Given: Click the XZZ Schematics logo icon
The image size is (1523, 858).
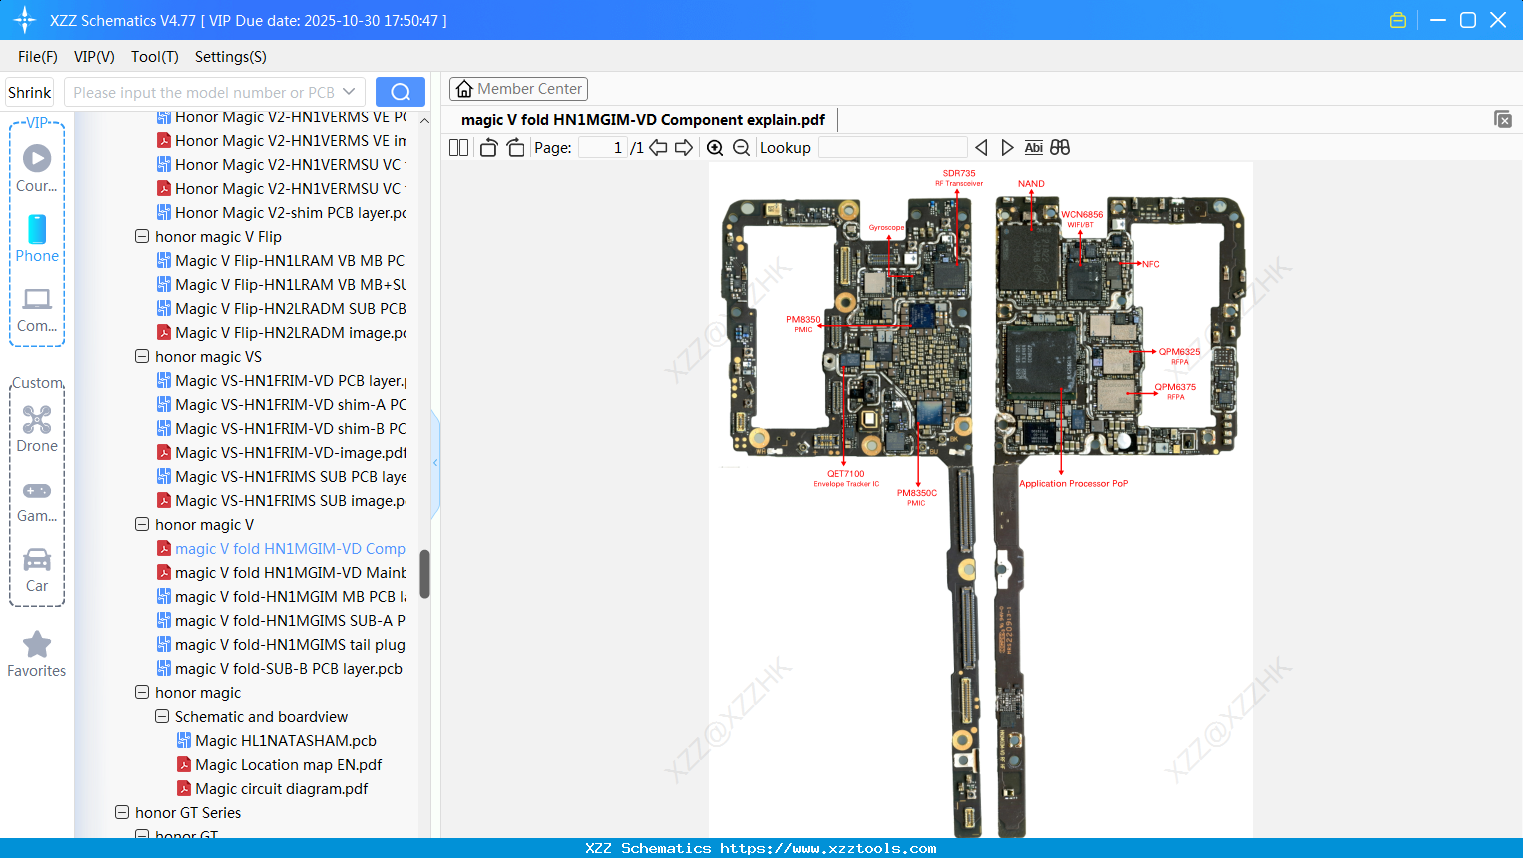Looking at the screenshot, I should pyautogui.click(x=25, y=20).
